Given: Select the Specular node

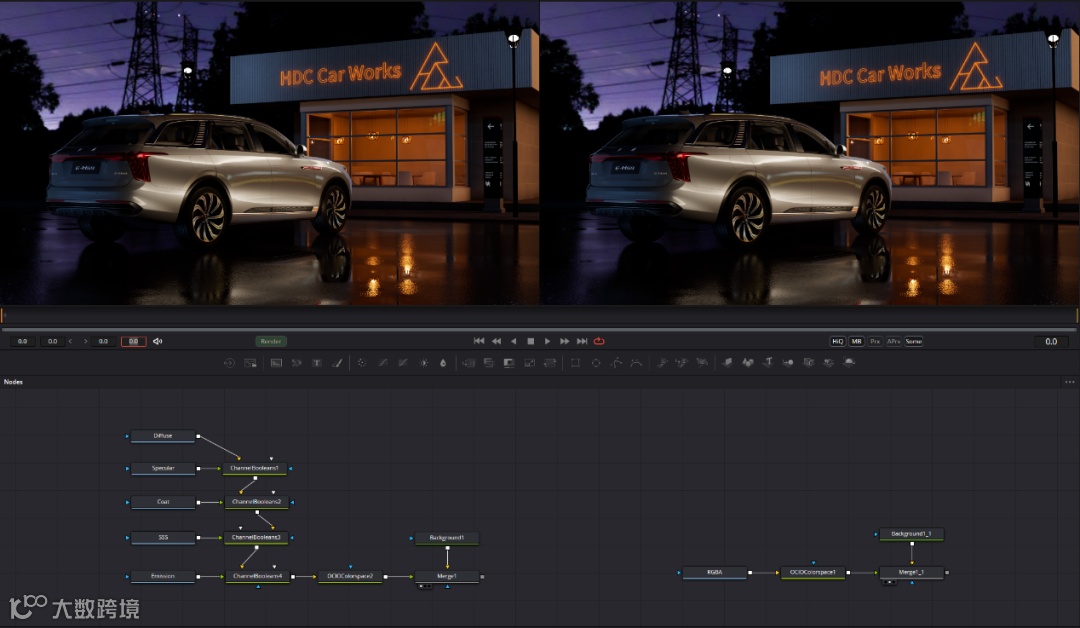Looking at the screenshot, I should point(163,468).
